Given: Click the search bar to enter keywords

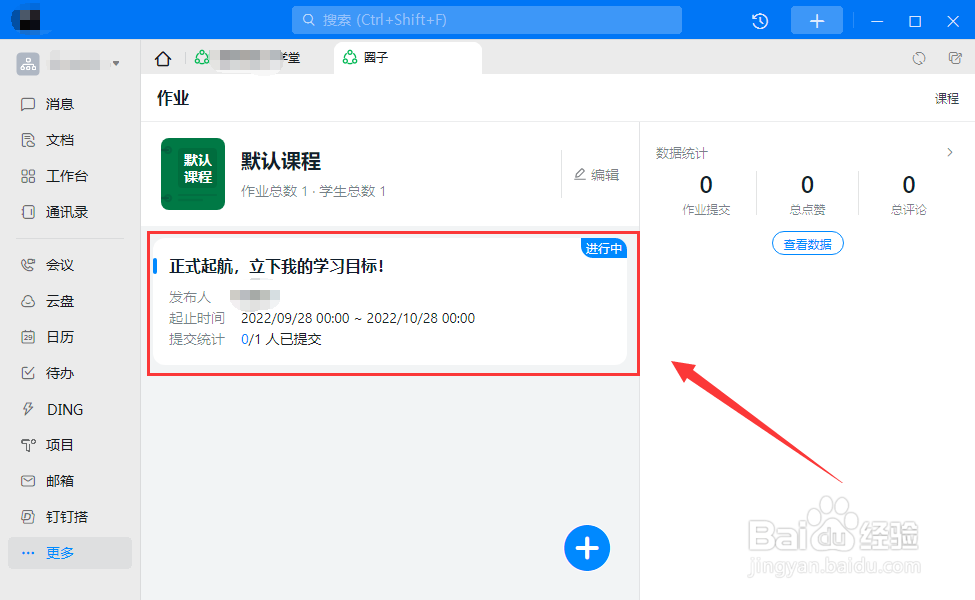Looking at the screenshot, I should click(x=486, y=20).
